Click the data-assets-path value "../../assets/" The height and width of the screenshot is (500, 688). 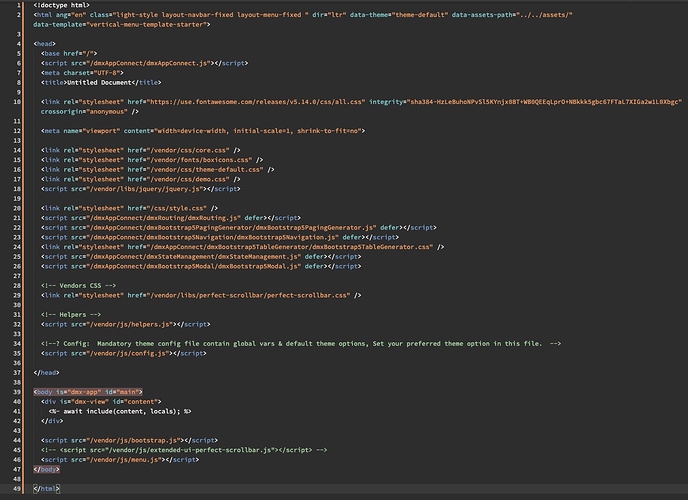[x=544, y=15]
